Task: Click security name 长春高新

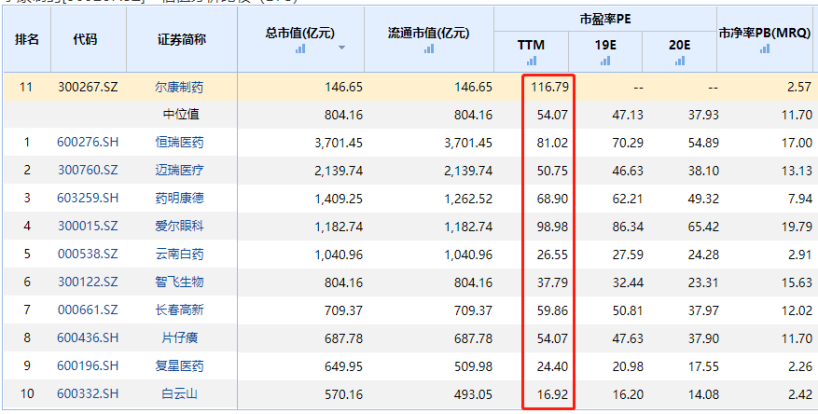Action: [179, 310]
